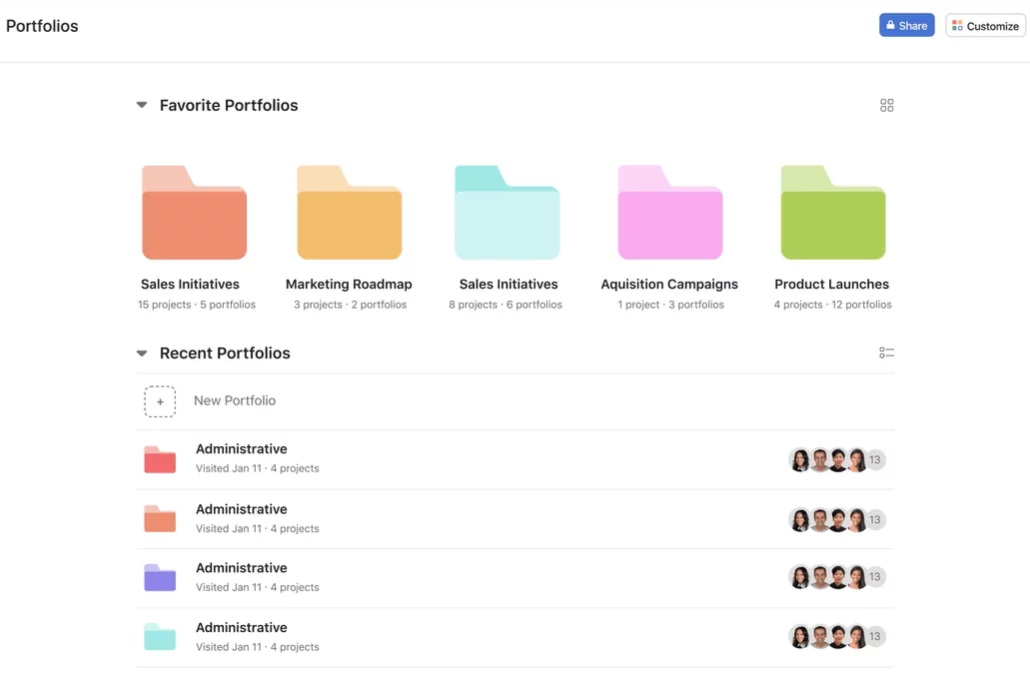Open the Marketing Roadmap folder tile

point(348,211)
